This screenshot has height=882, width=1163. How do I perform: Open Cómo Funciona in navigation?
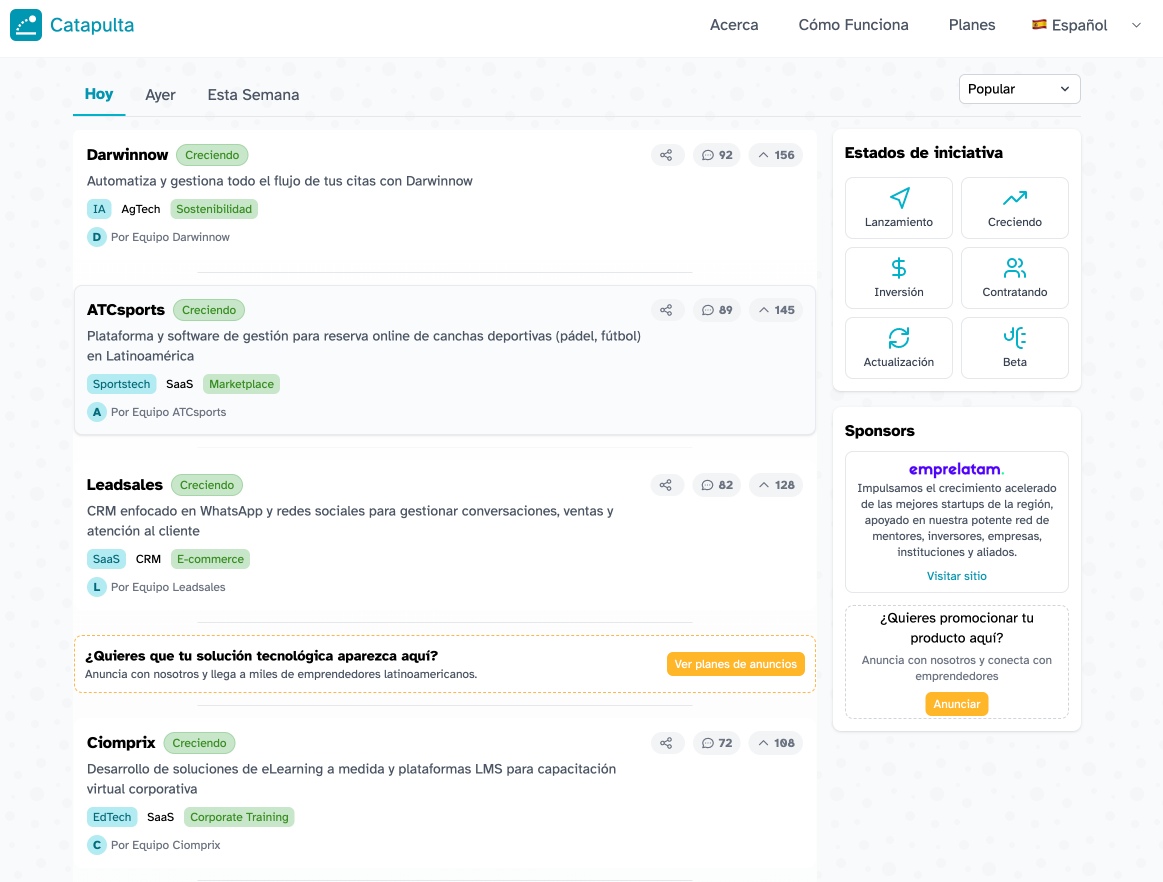[853, 25]
